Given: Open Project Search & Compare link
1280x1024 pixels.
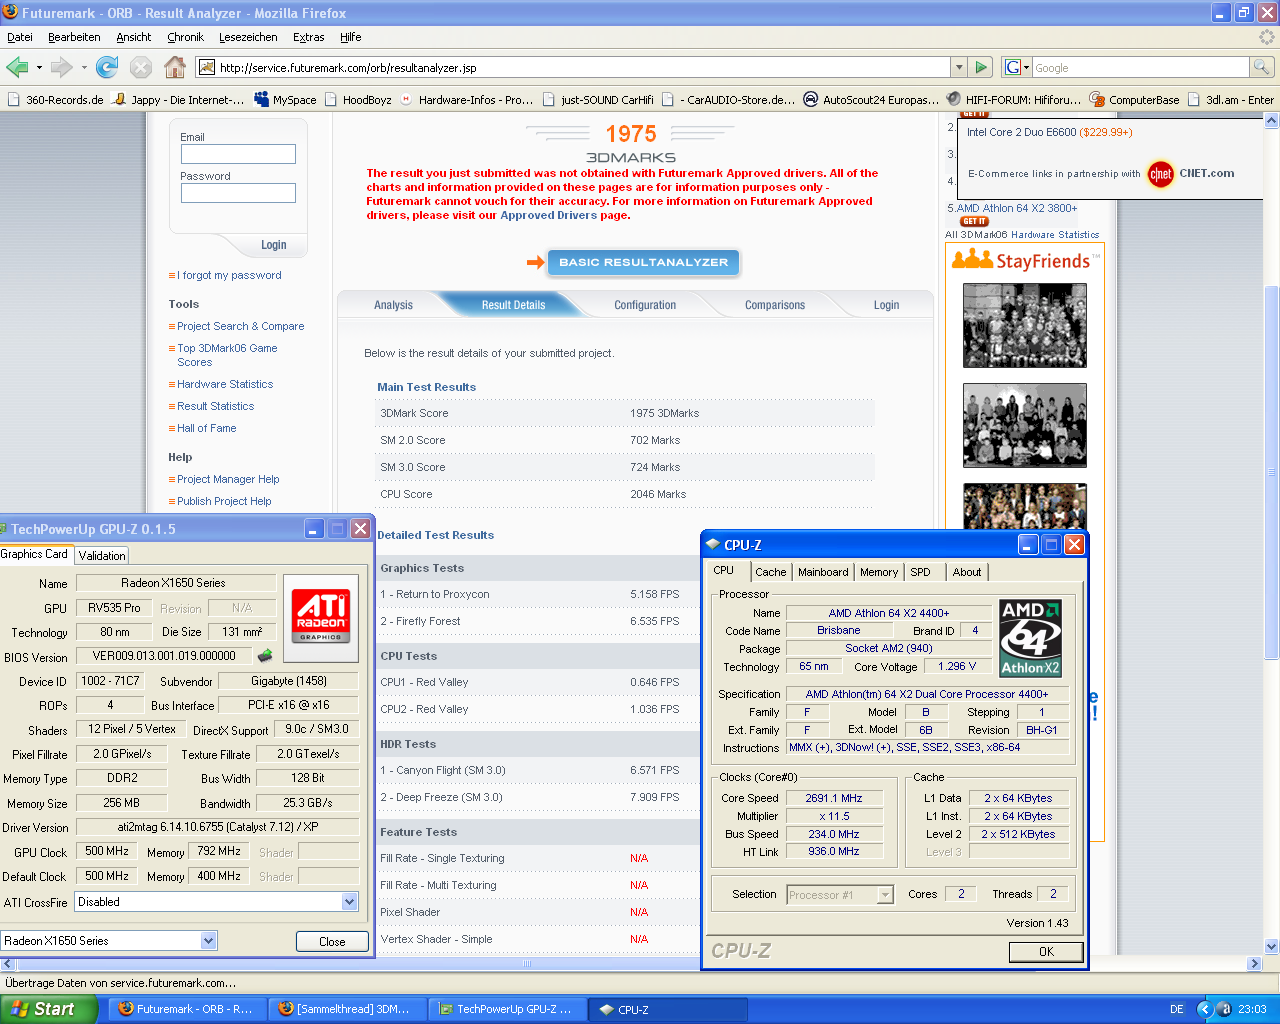Looking at the screenshot, I should [x=240, y=326].
